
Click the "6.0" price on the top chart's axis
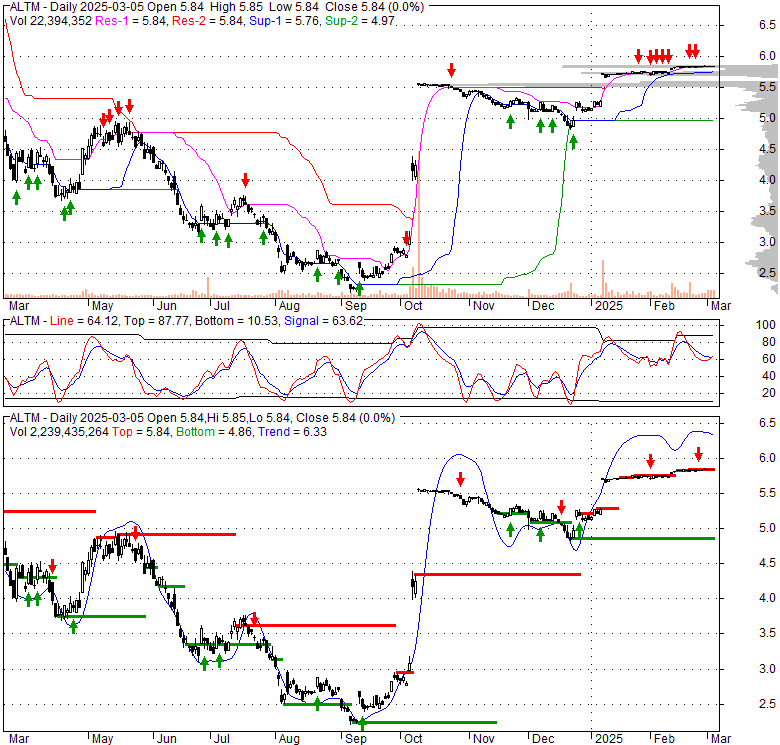[x=767, y=56]
